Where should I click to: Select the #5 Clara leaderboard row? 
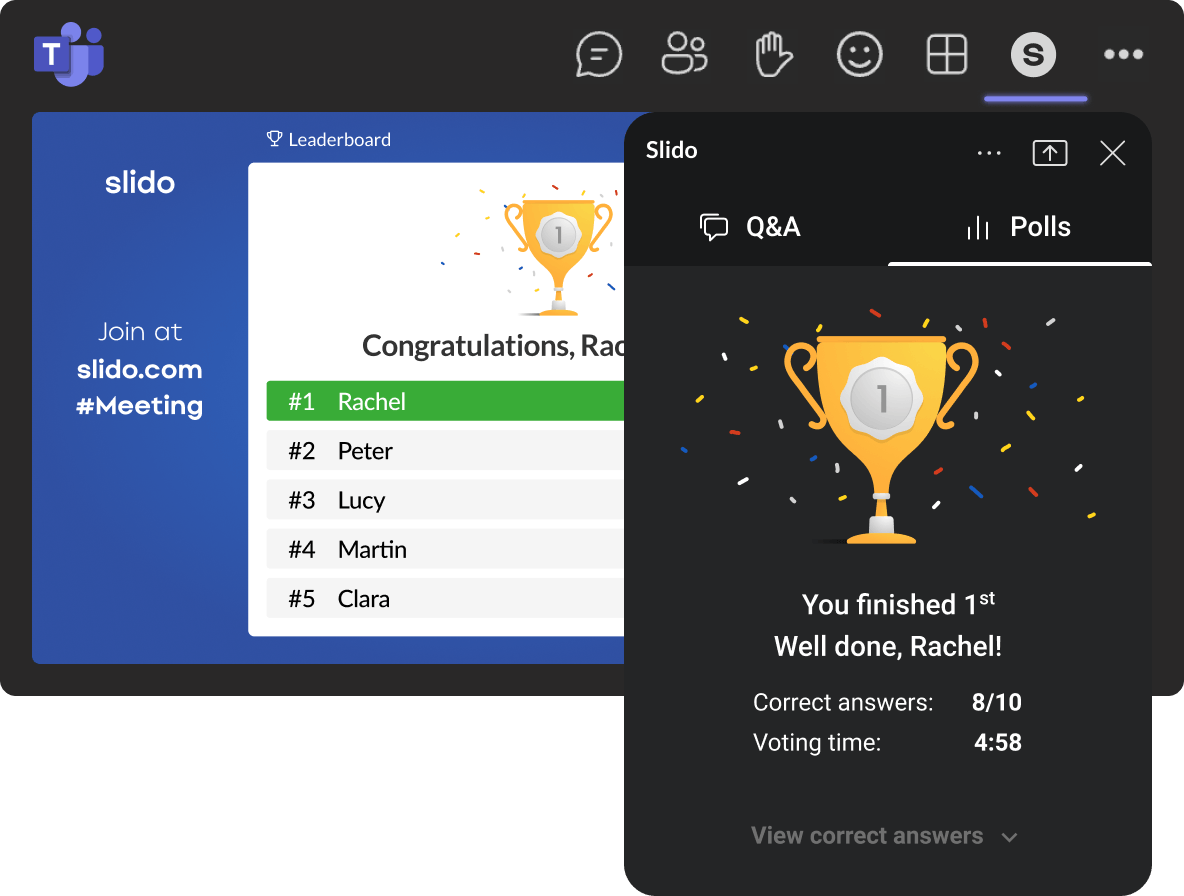coord(446,599)
